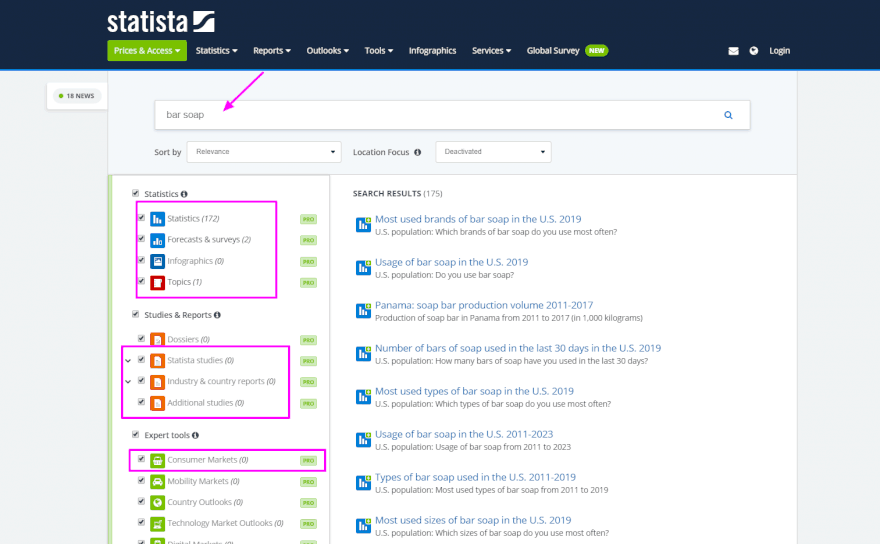Open 'Most used brands of bar soap' result
Viewport: 880px width, 544px height.
478,219
